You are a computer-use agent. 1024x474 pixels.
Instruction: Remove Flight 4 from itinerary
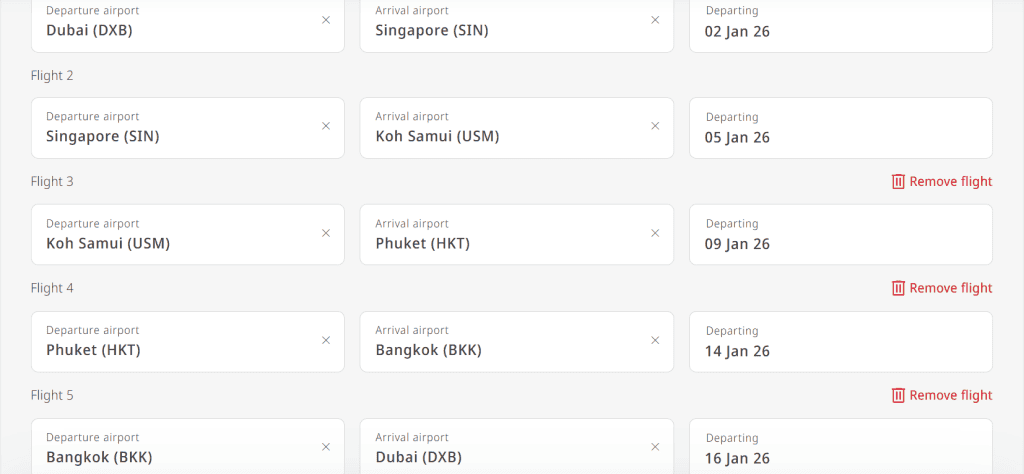pyautogui.click(x=941, y=288)
